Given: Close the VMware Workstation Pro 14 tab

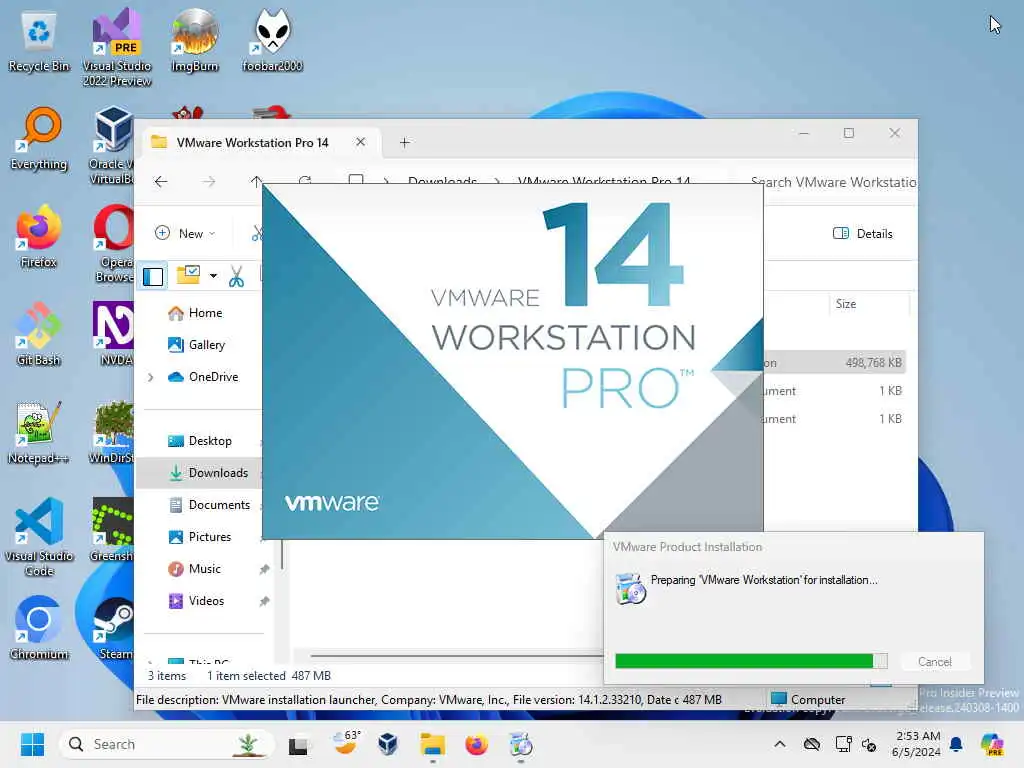Looking at the screenshot, I should point(360,142).
